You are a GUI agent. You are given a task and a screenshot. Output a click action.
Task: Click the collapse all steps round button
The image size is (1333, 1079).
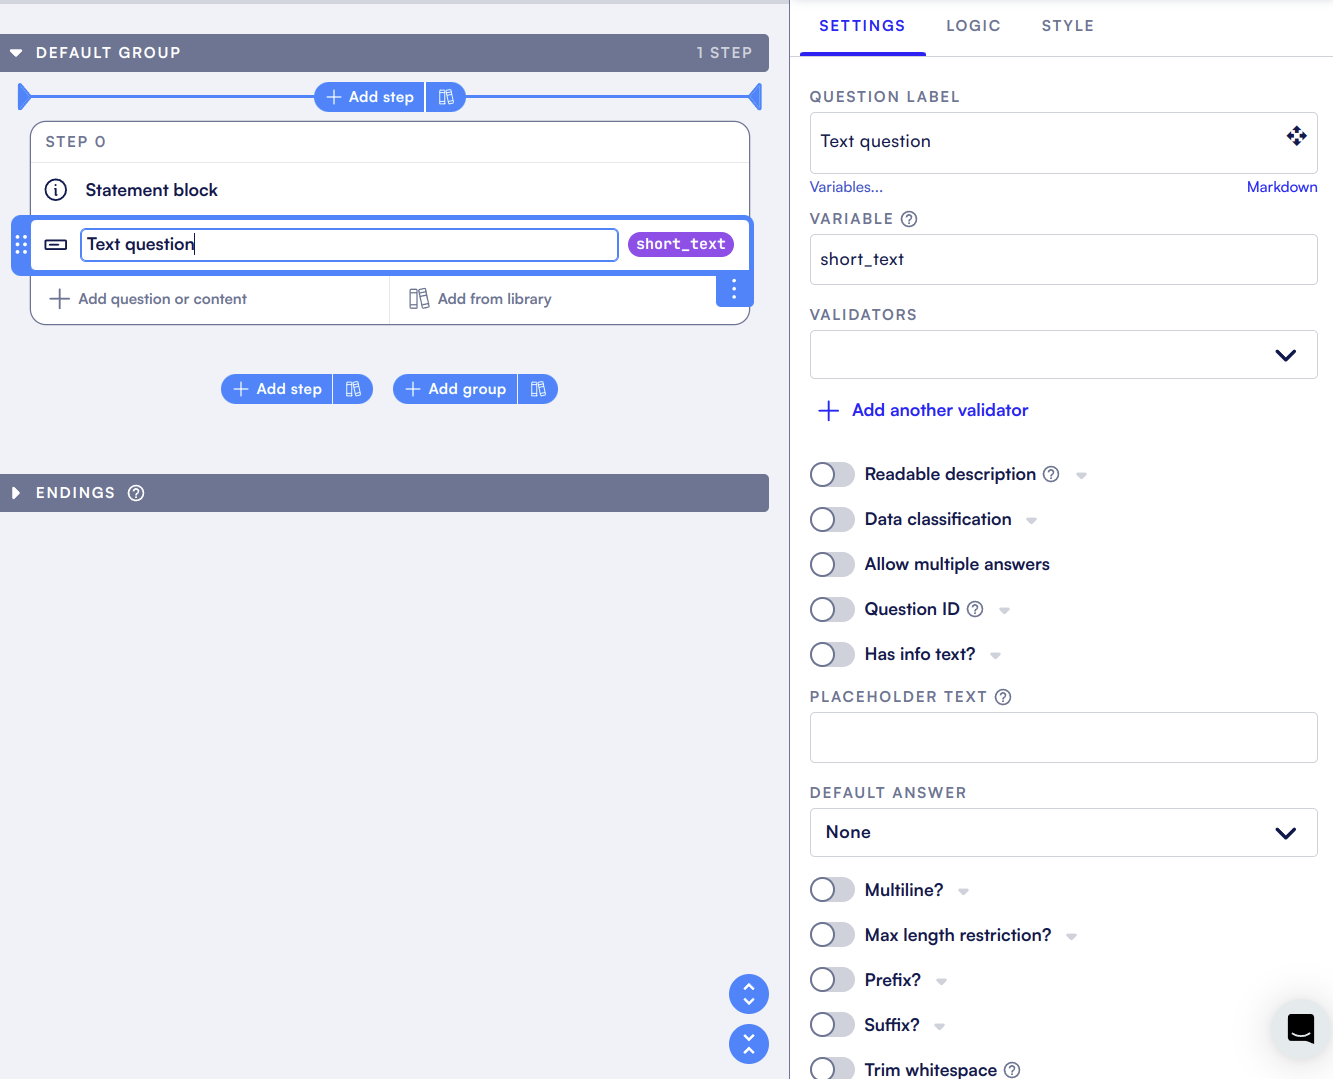coord(749,1044)
